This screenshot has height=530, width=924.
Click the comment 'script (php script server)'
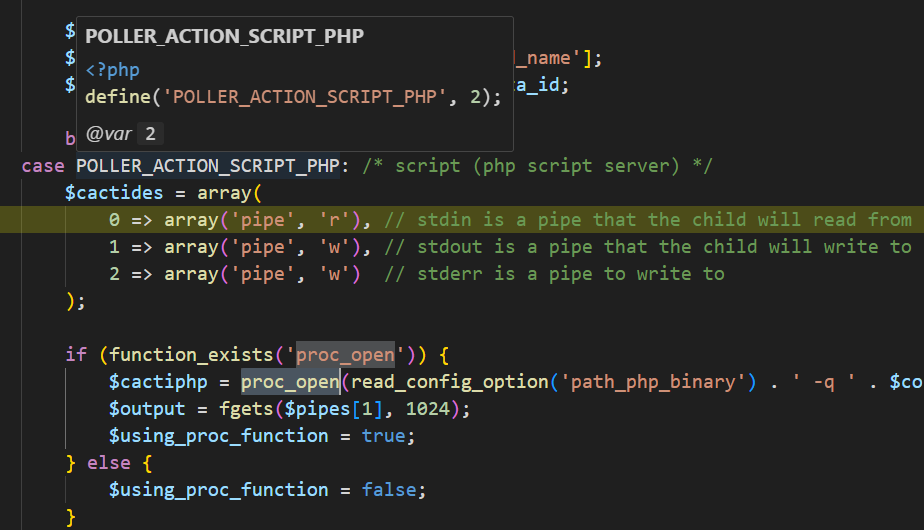point(537,166)
